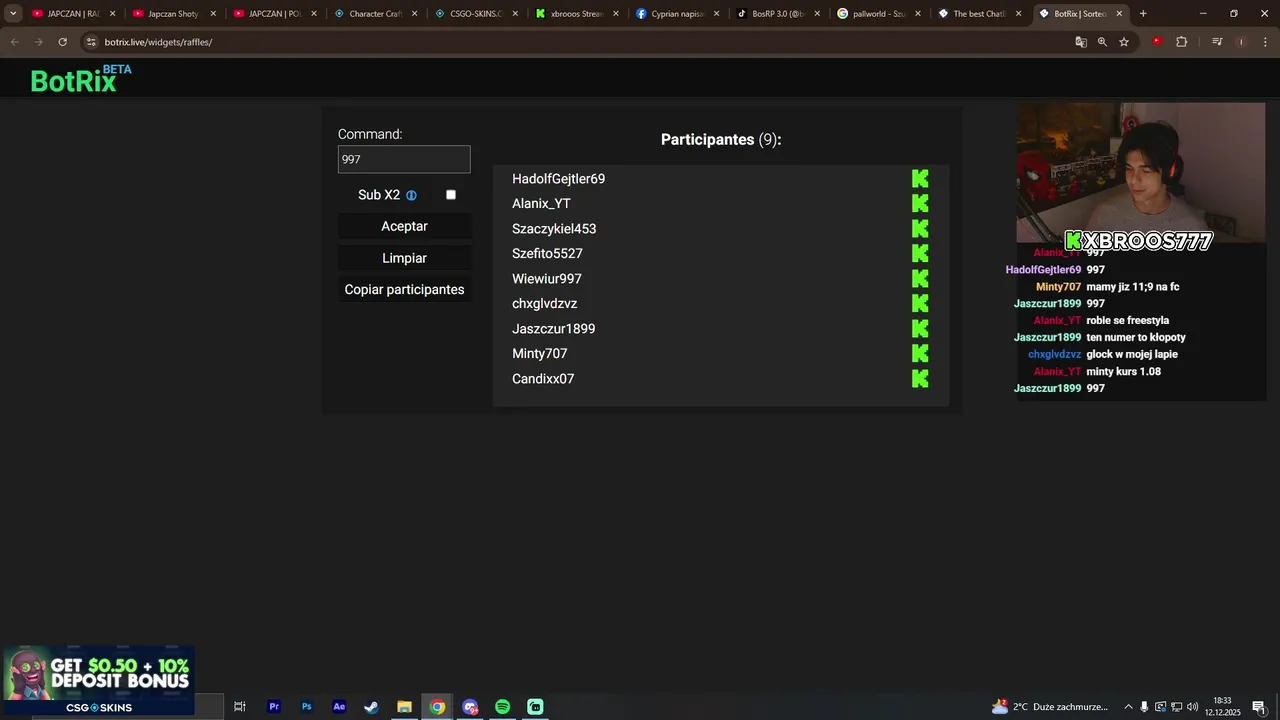
Task: Click the Kick icon beside Wiewiur997
Action: coord(920,279)
